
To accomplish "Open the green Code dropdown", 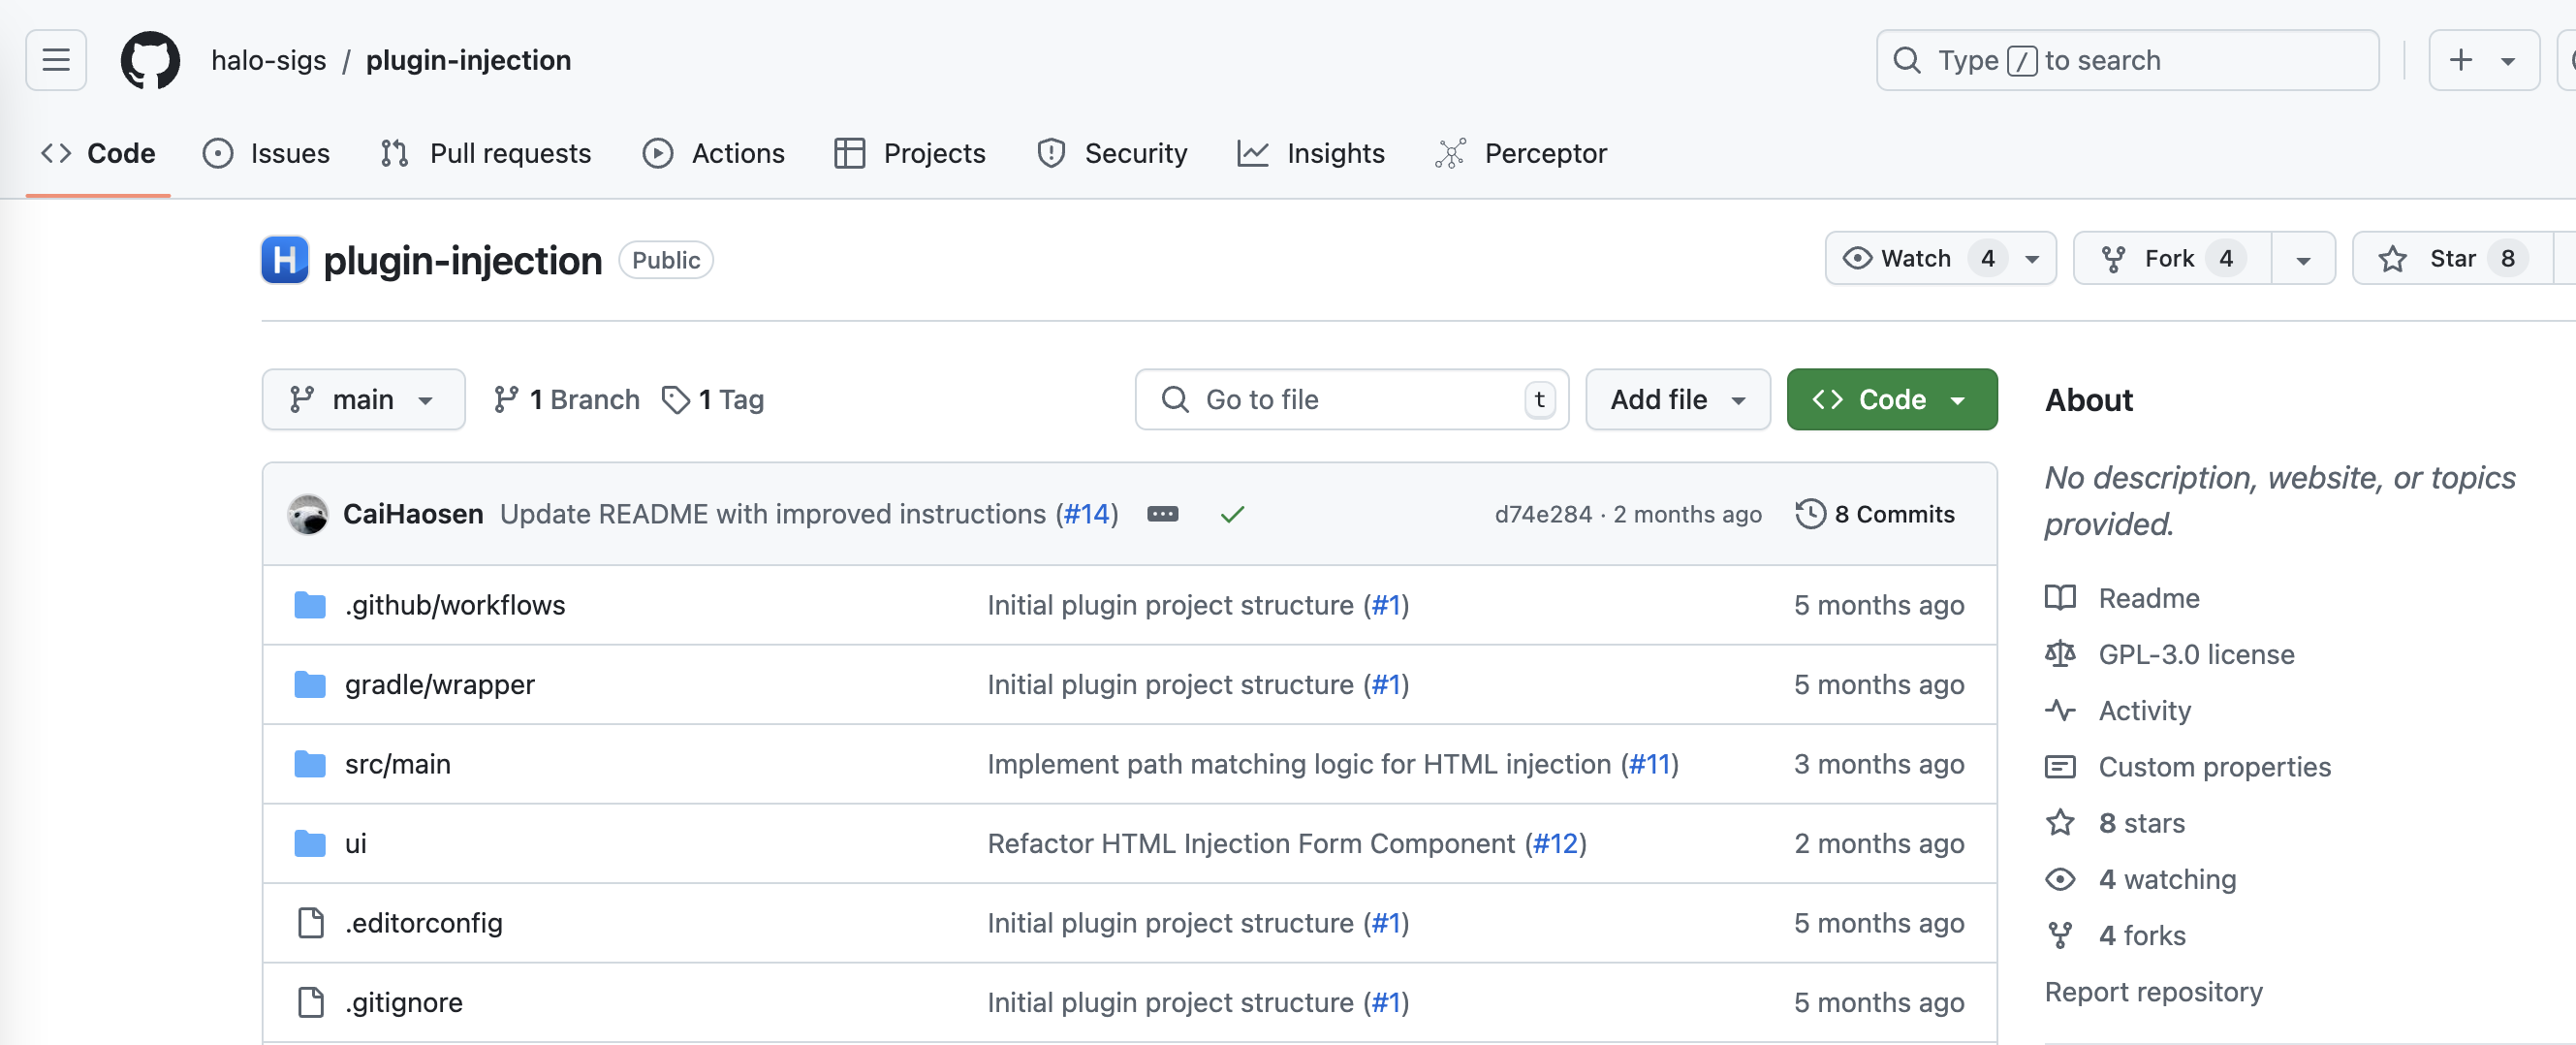I will (1892, 399).
